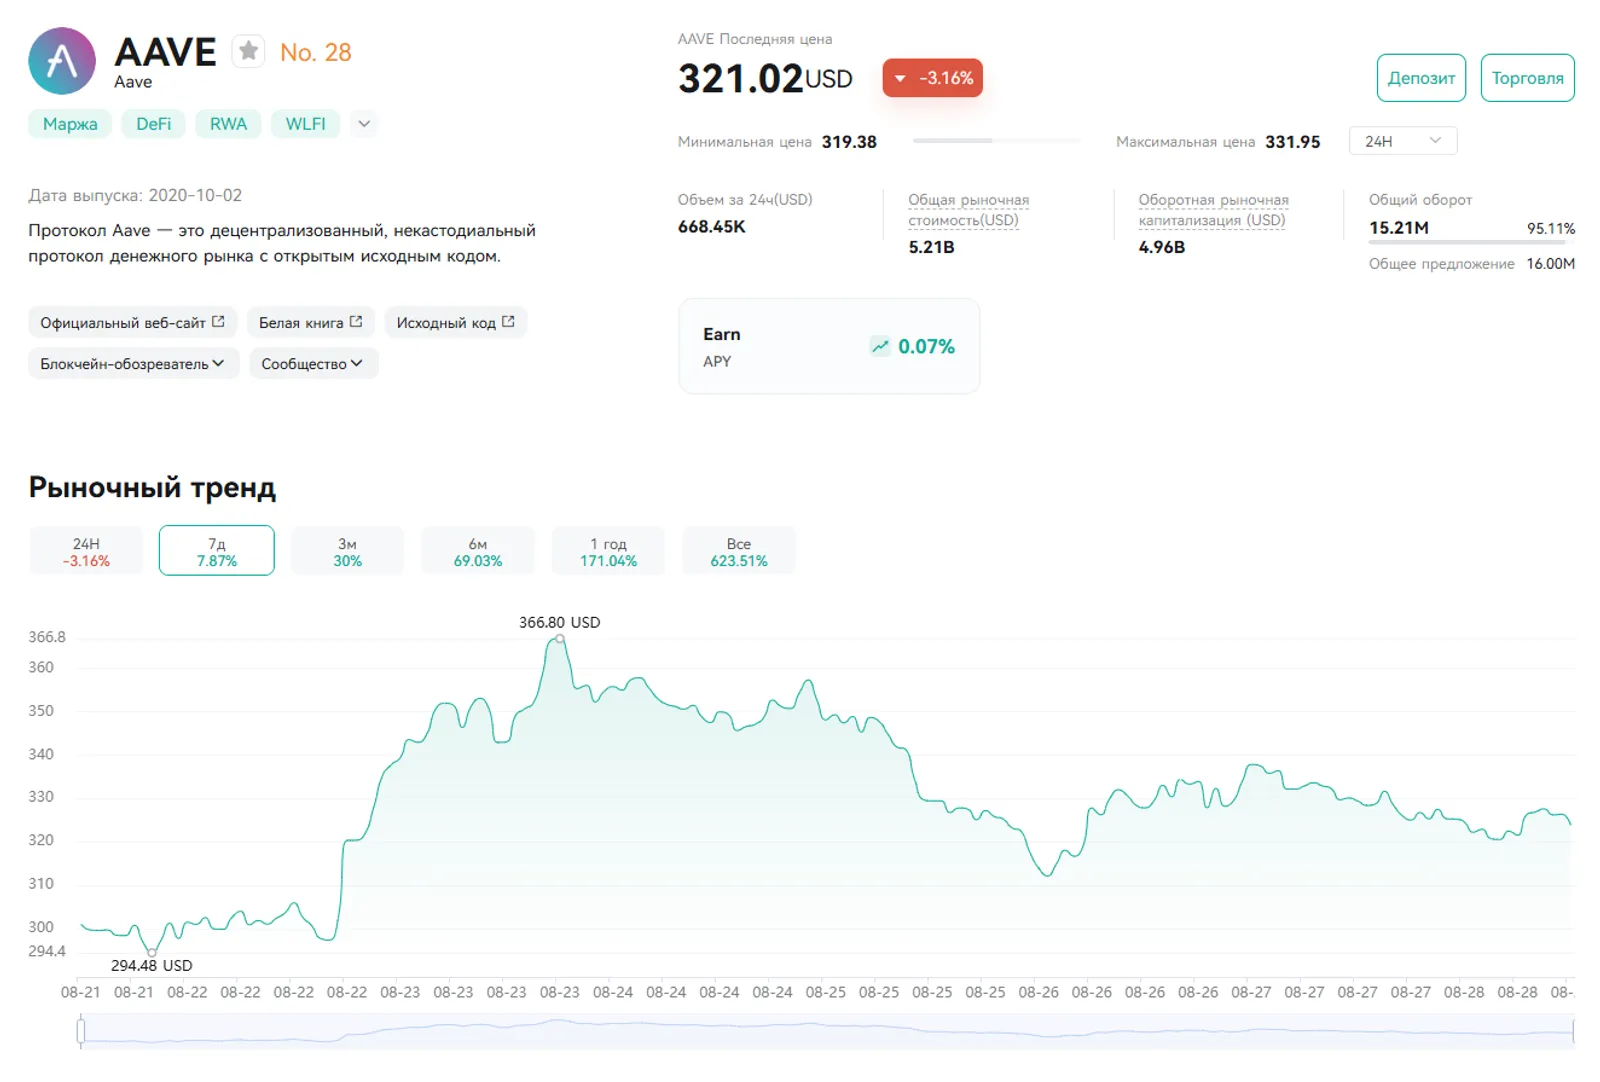Click the Общая рыночная стоимость(USD) label
1600x1082 pixels.
(968, 210)
